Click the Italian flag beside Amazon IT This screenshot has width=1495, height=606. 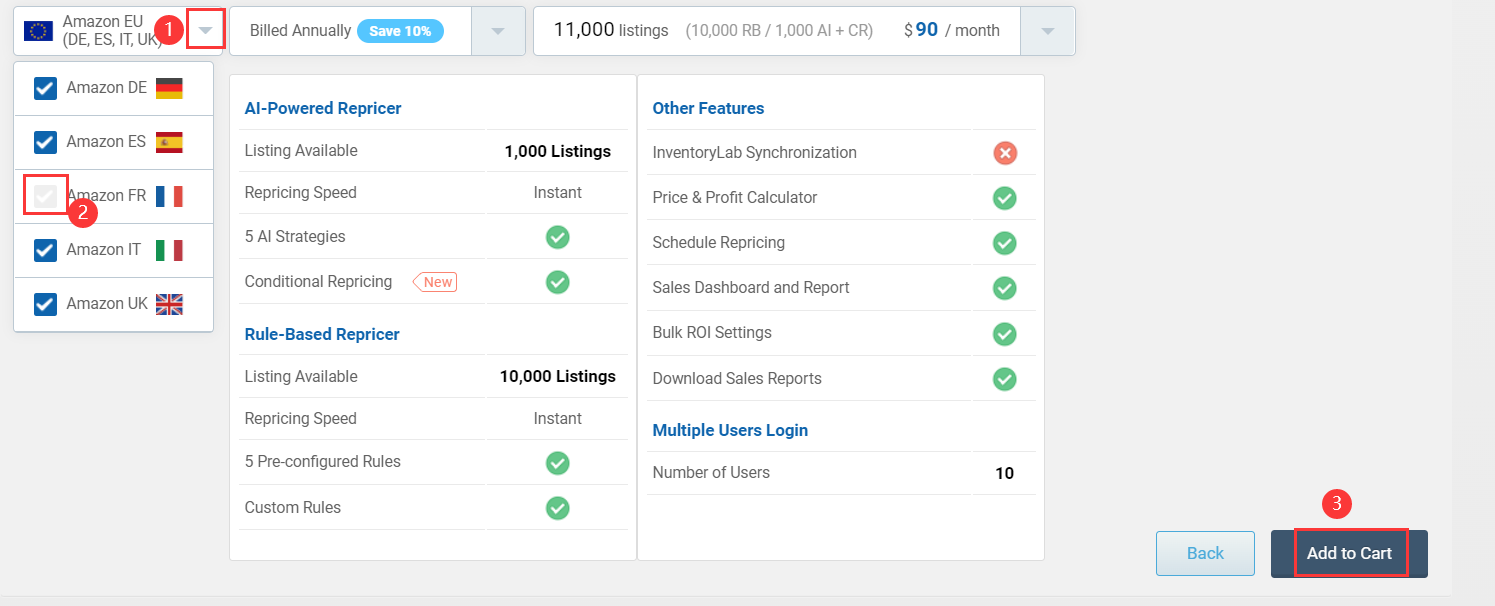(x=169, y=250)
